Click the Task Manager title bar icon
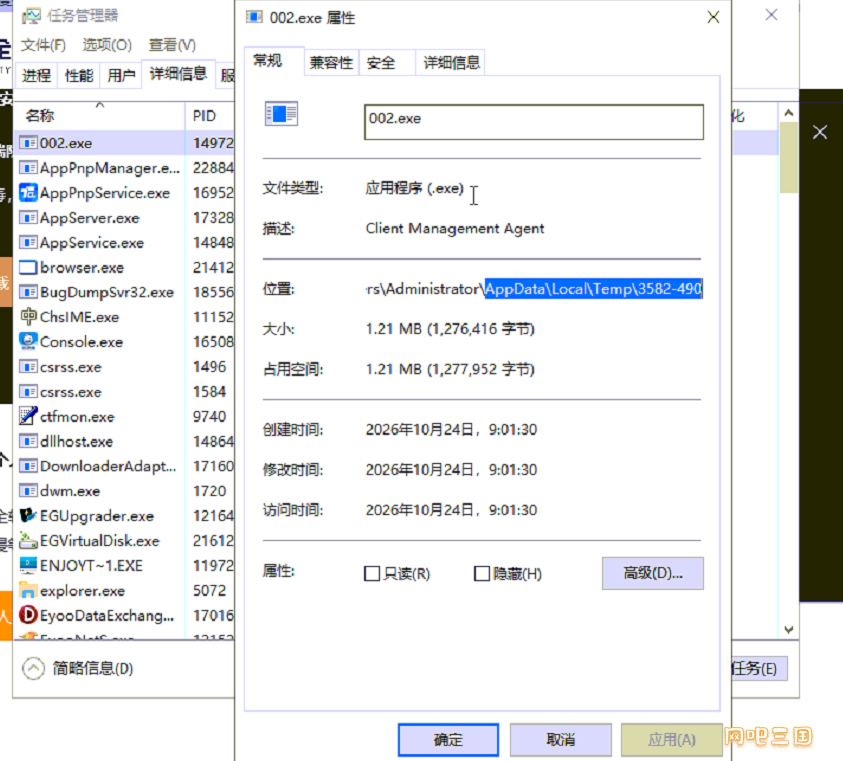This screenshot has height=761, width=843. click(x=31, y=16)
